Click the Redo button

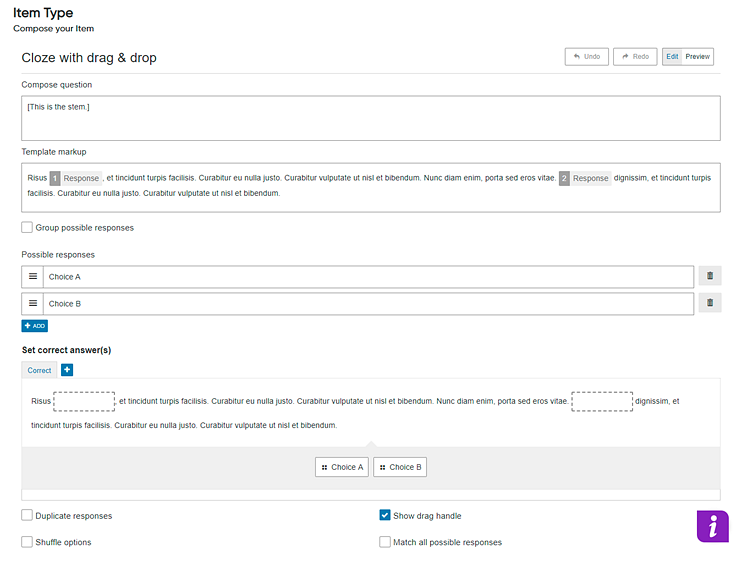(x=635, y=57)
